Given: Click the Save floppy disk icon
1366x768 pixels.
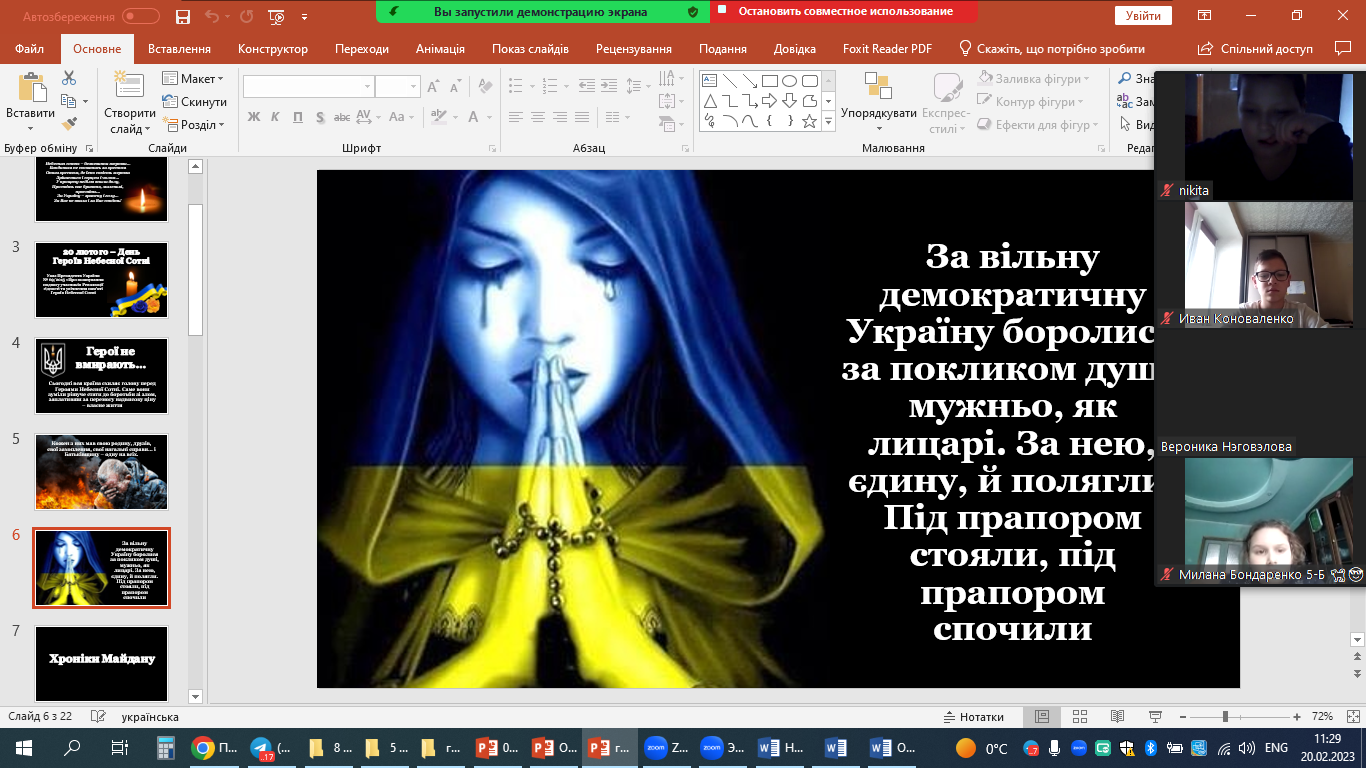Looking at the screenshot, I should pos(182,16).
